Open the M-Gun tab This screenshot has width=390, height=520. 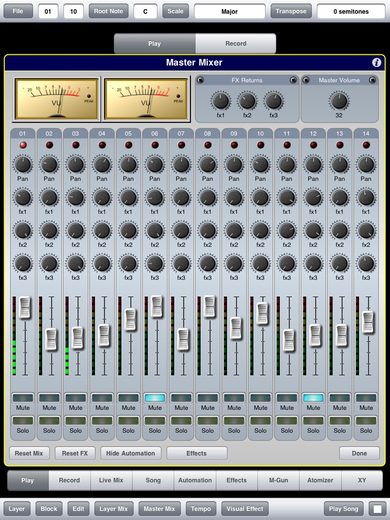pyautogui.click(x=278, y=480)
